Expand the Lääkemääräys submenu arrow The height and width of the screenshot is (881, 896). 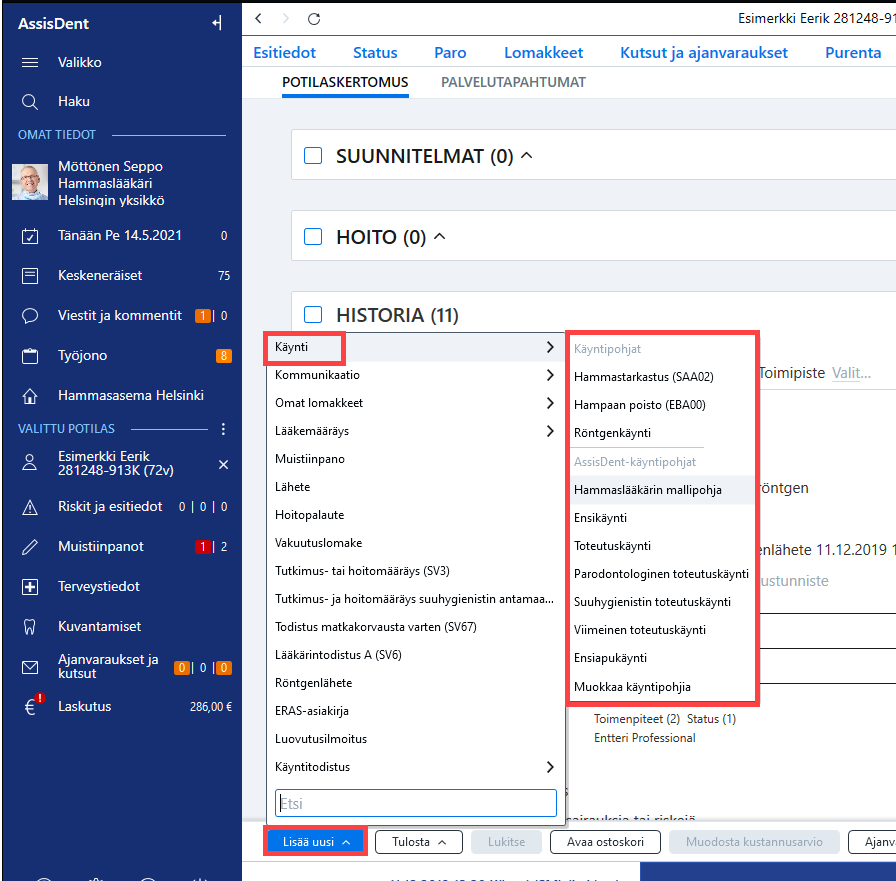[550, 431]
